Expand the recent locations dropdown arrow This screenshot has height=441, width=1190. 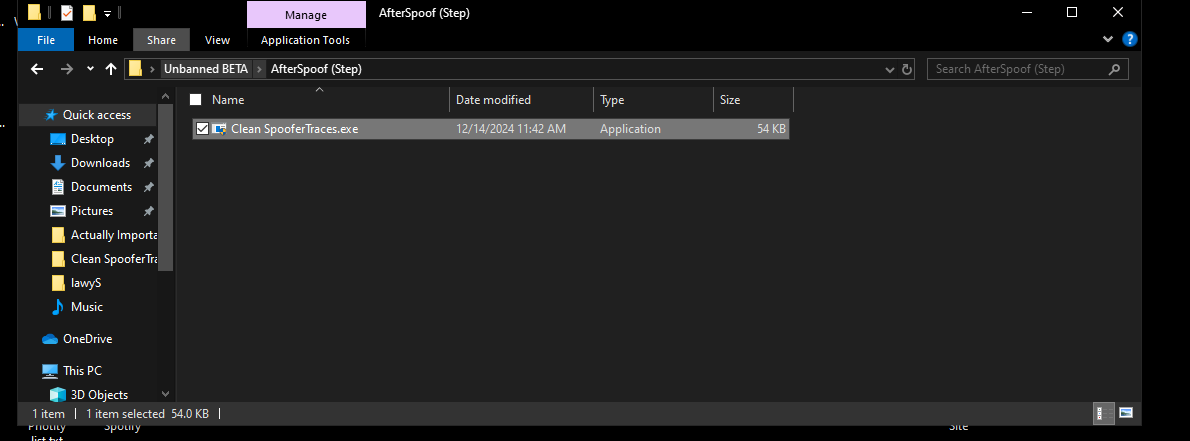tap(89, 69)
